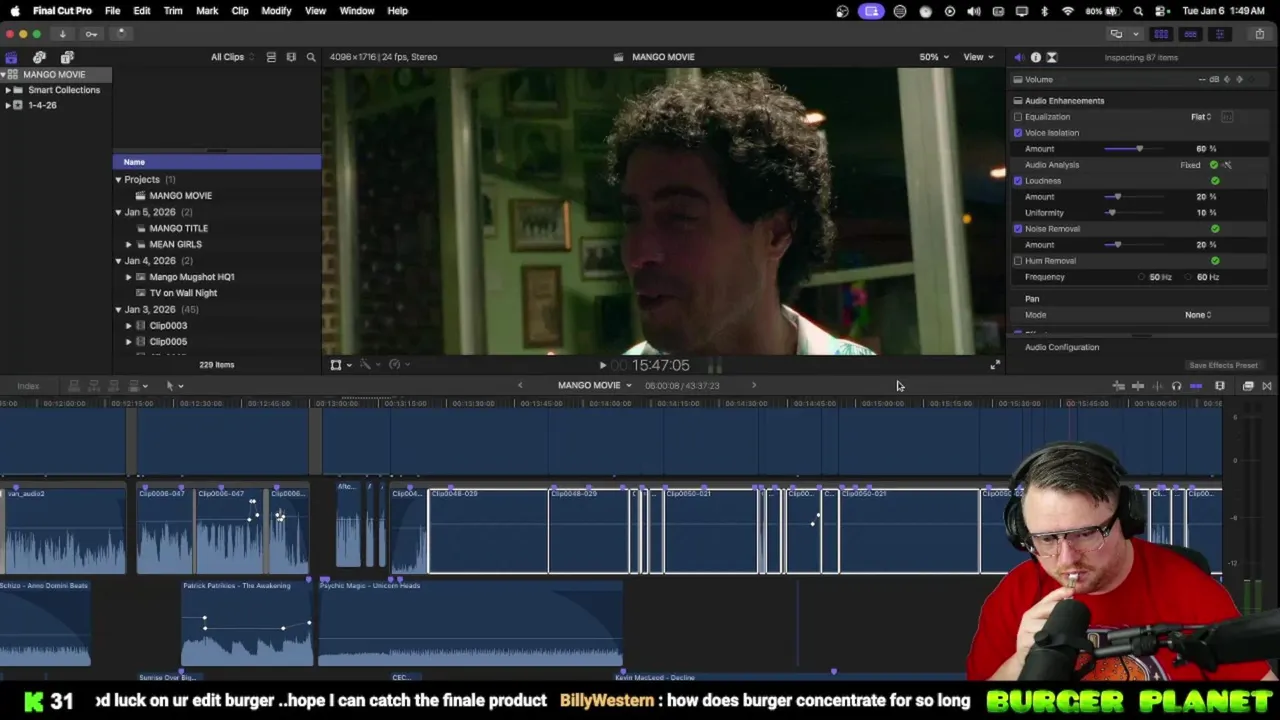Image resolution: width=1280 pixels, height=720 pixels.
Task: Show the photos and audio sidebar
Action: (x=39, y=57)
